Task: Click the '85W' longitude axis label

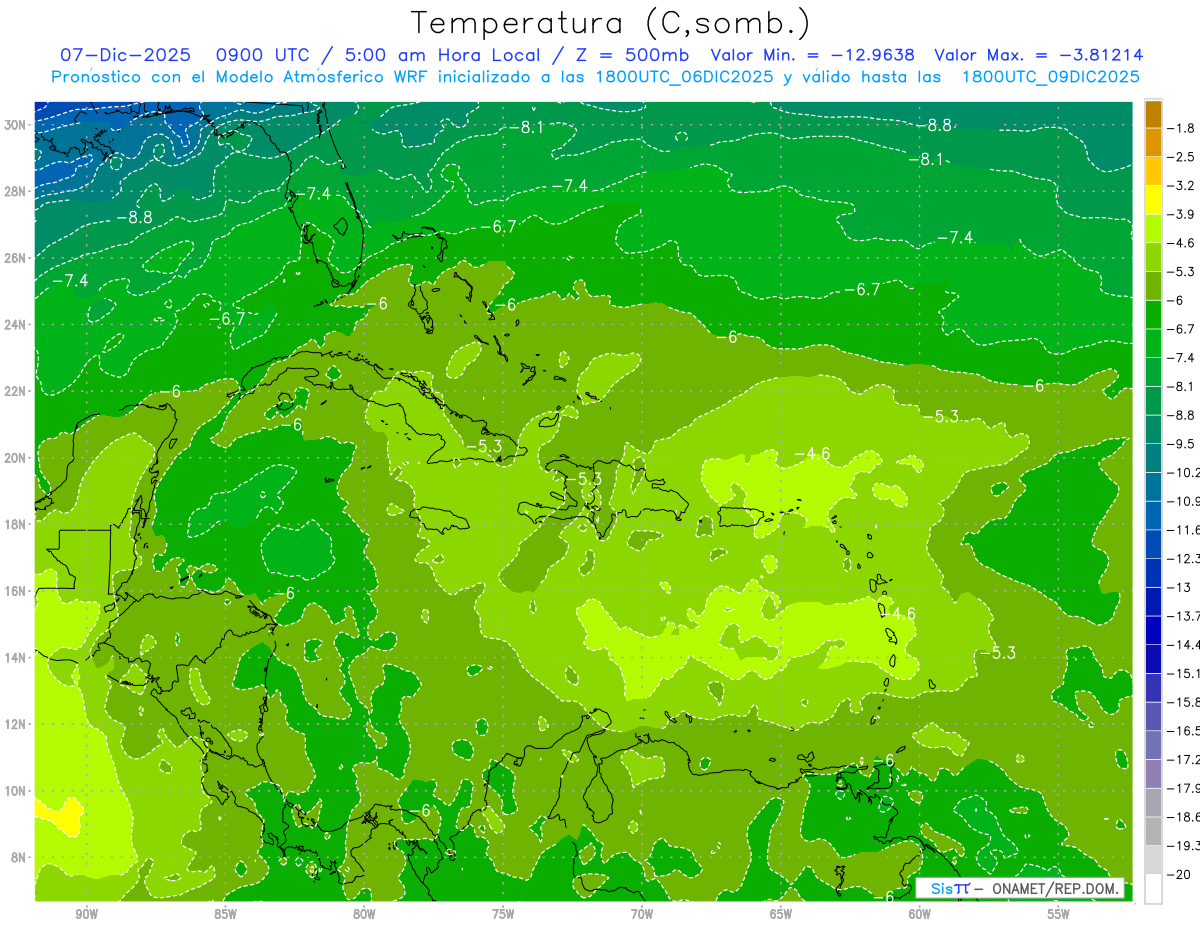Action: click(225, 915)
